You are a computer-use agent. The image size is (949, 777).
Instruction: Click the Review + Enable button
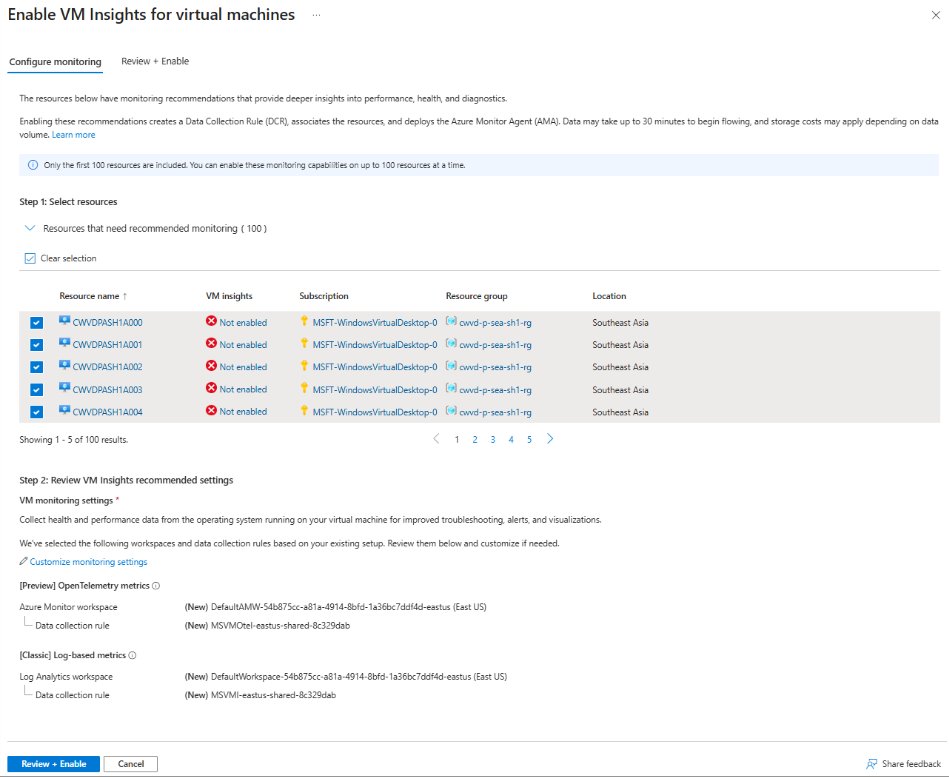(54, 764)
